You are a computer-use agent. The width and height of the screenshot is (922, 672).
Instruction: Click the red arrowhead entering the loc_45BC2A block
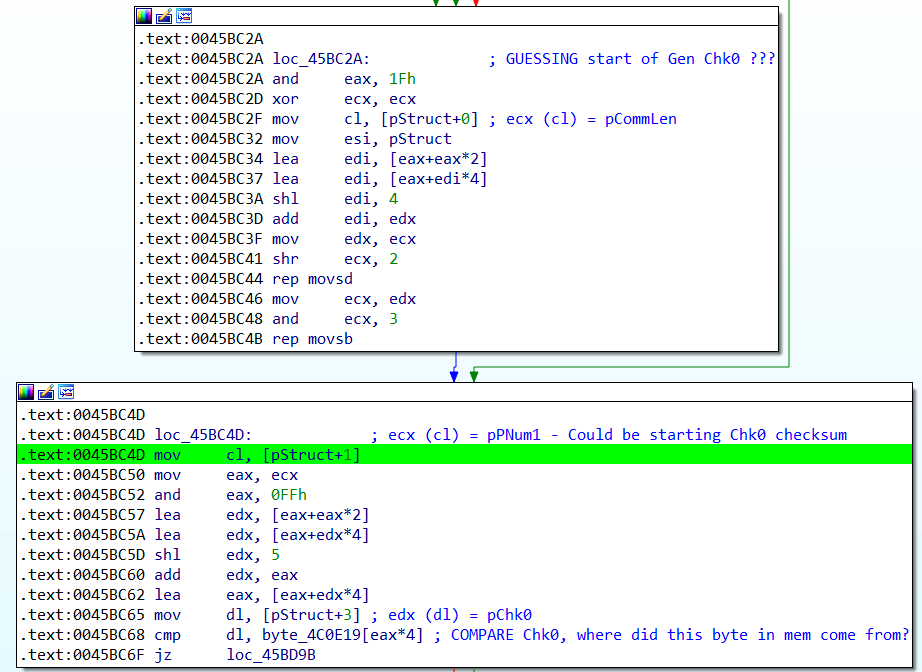[x=475, y=3]
